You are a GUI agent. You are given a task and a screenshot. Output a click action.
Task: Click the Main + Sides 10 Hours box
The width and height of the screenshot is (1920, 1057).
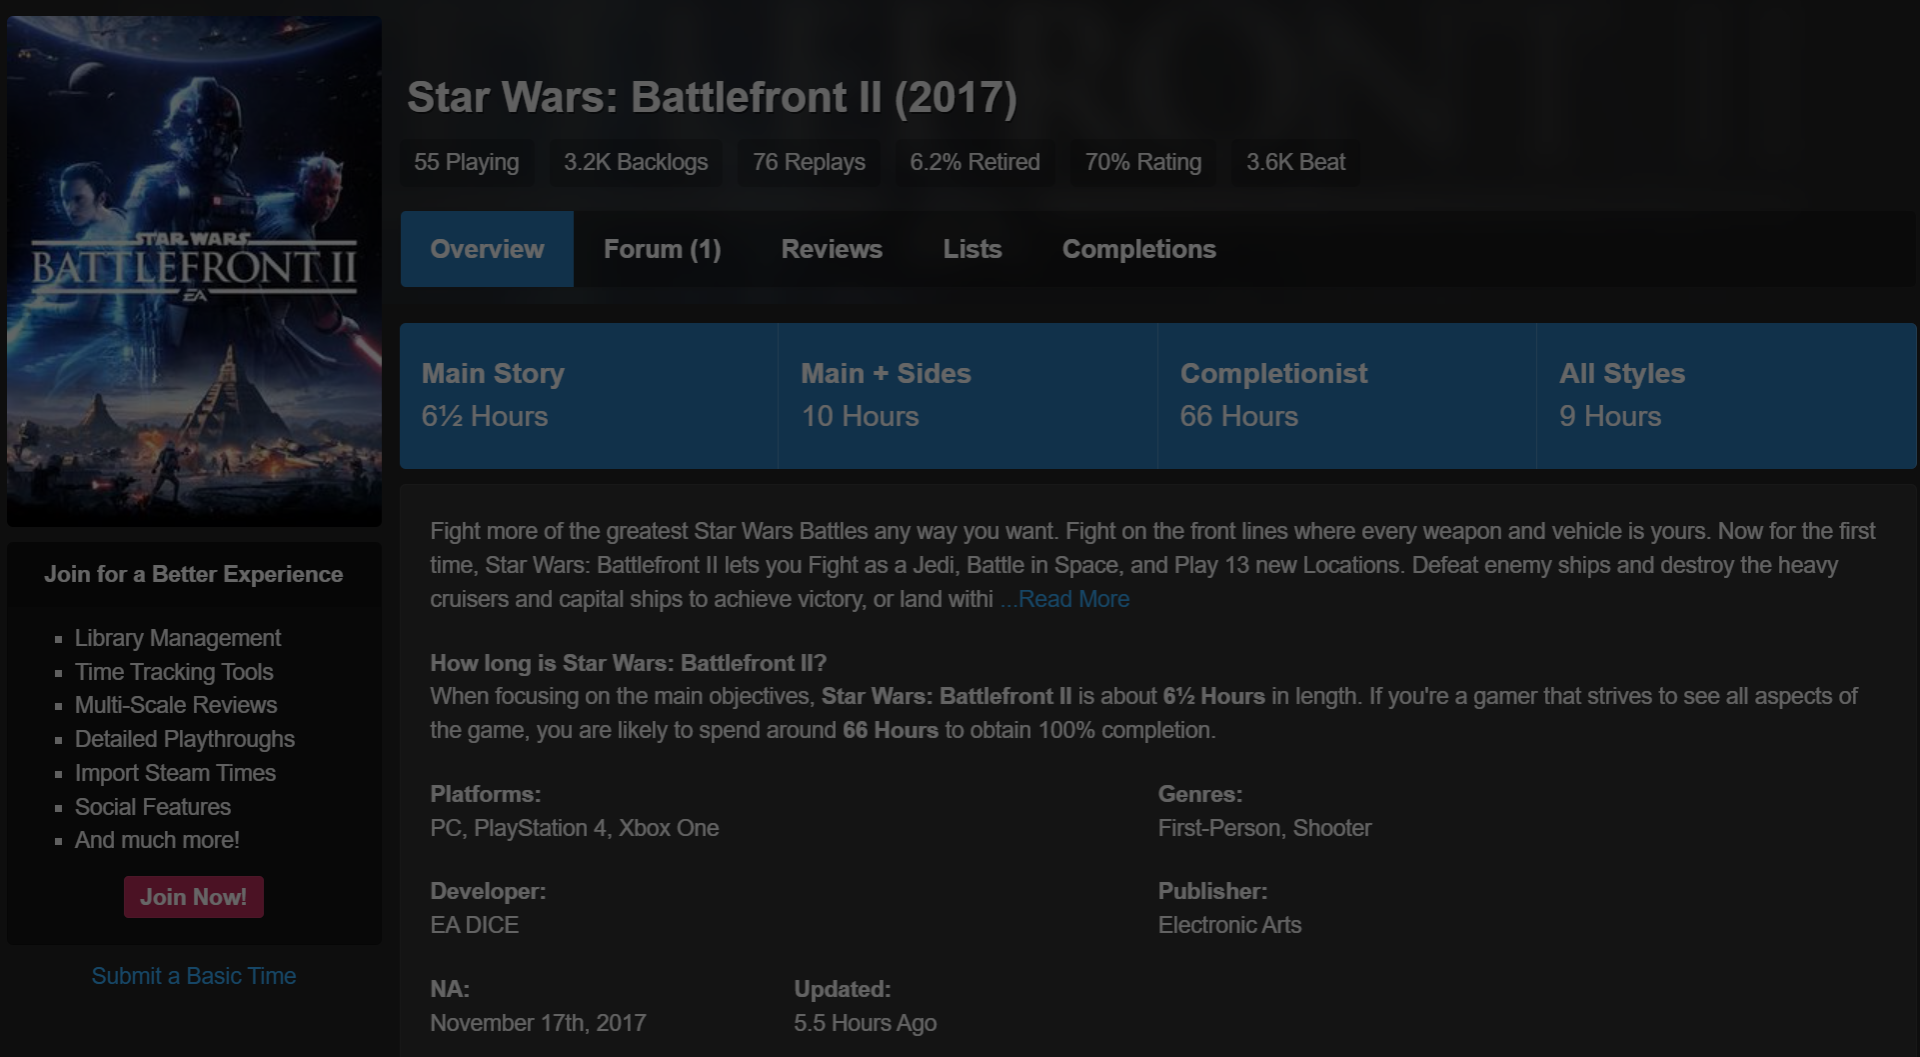968,396
